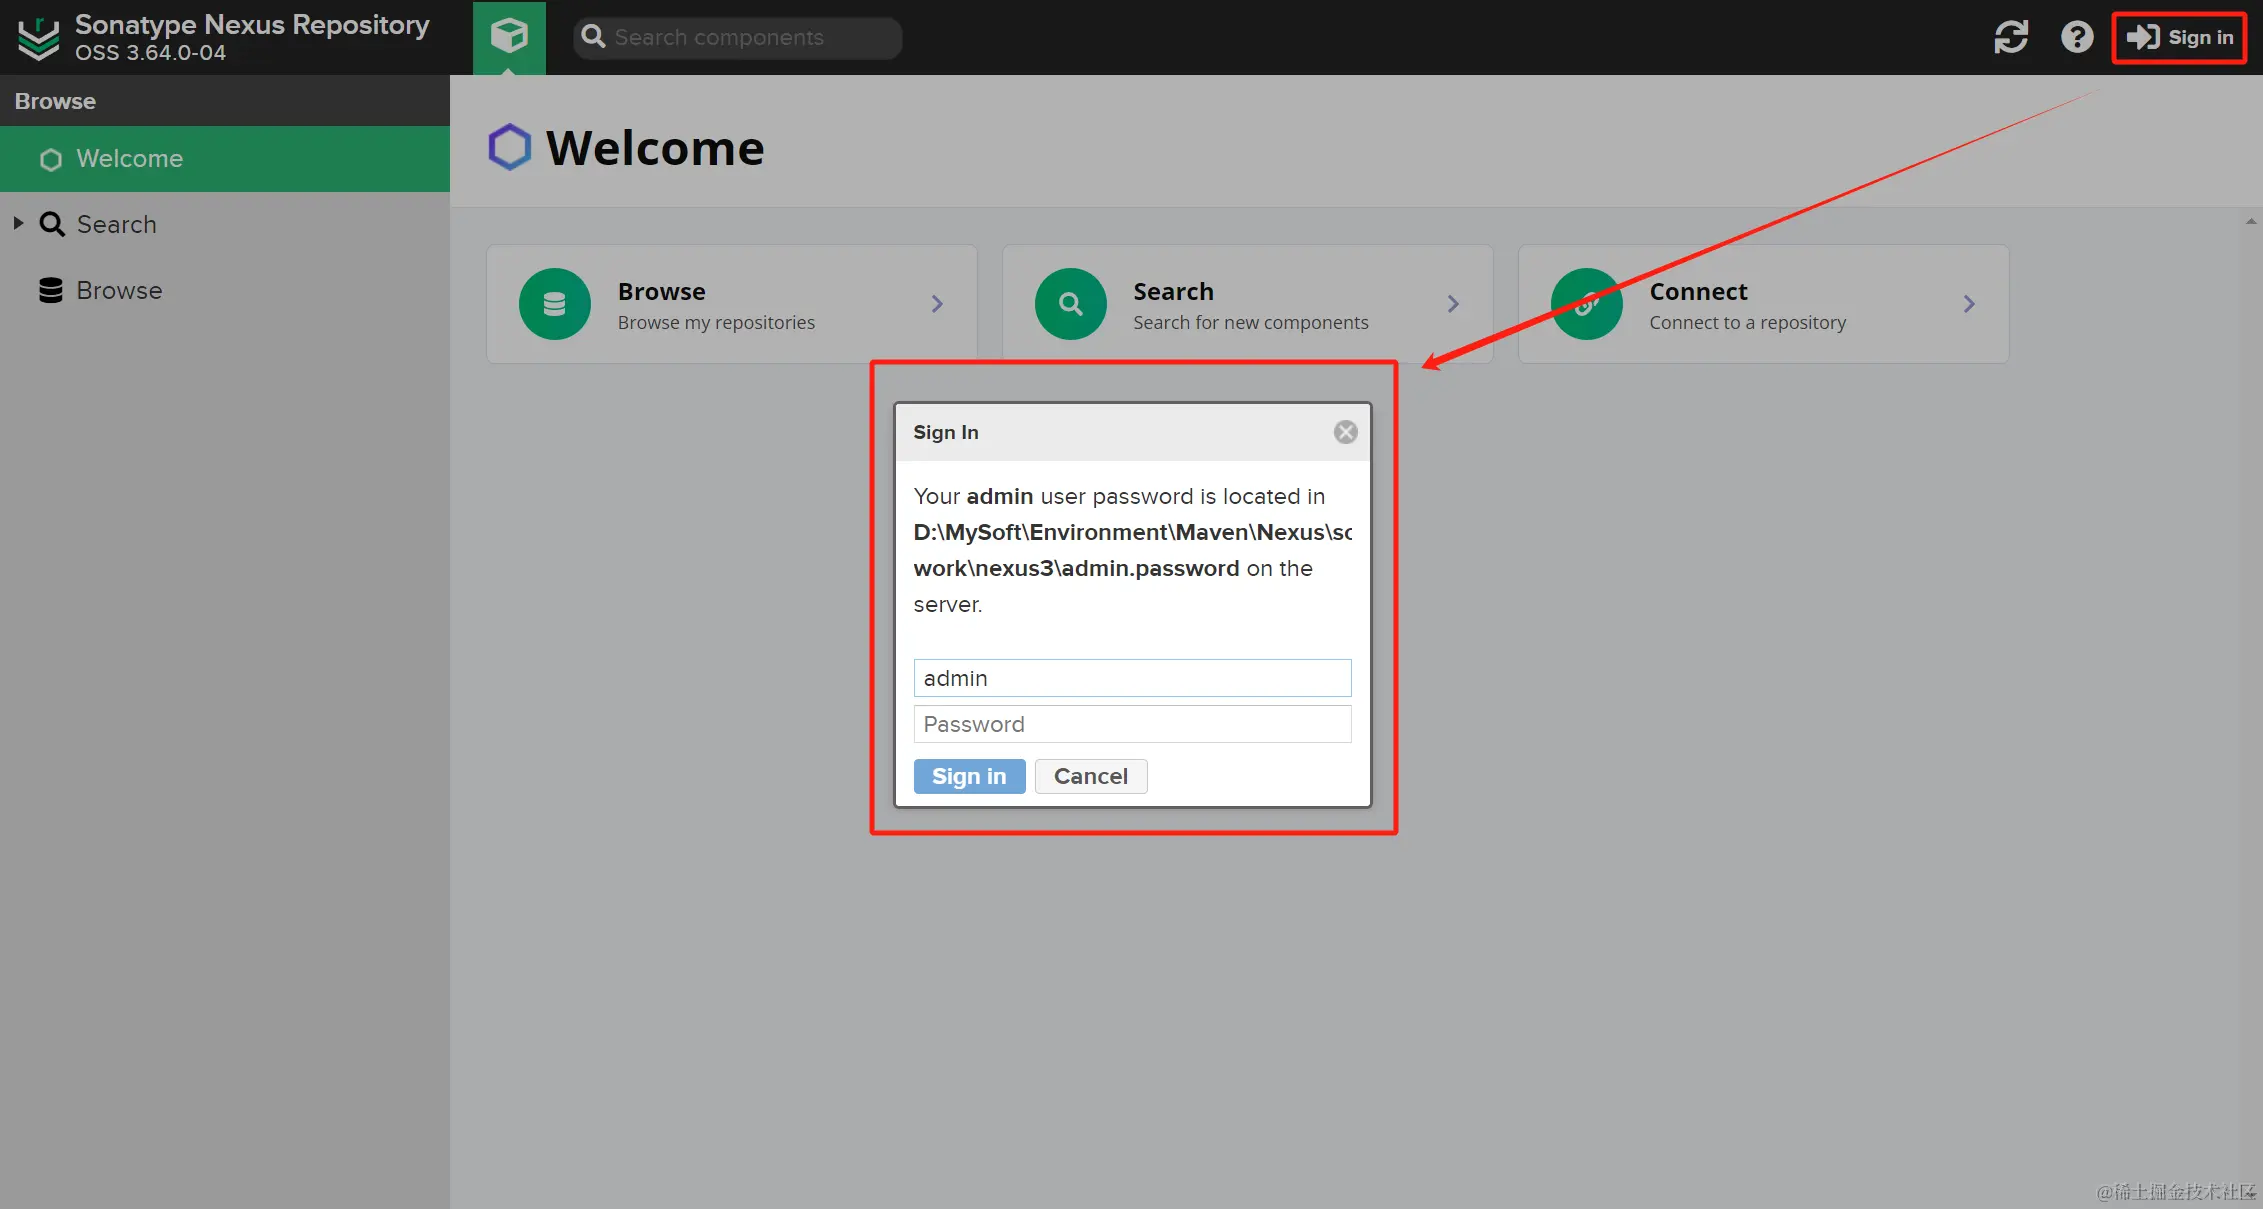Click chevron on Browse my repositories card

coord(937,304)
